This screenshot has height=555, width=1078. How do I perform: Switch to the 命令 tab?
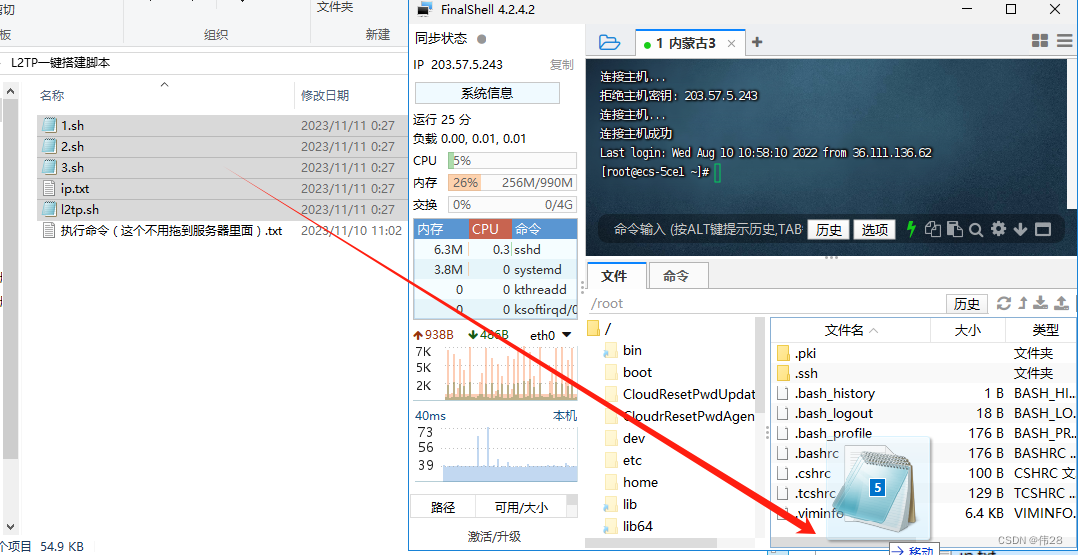tap(676, 276)
